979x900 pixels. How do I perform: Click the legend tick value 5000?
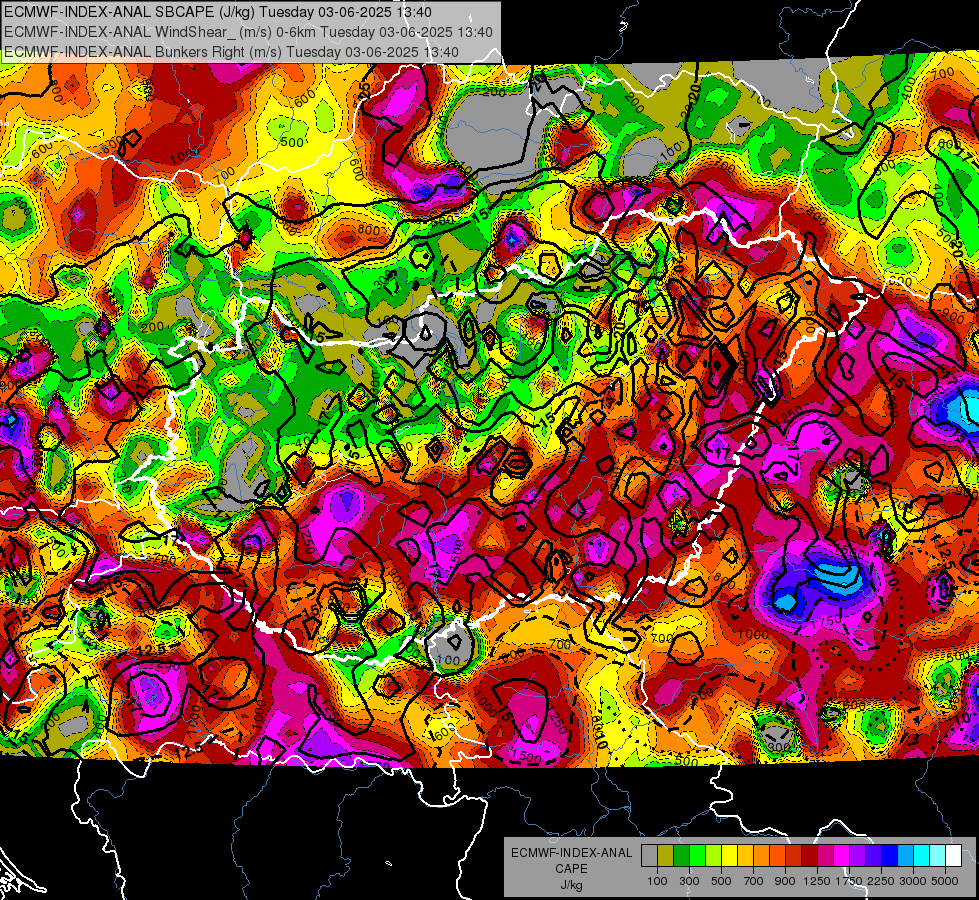[x=945, y=881]
